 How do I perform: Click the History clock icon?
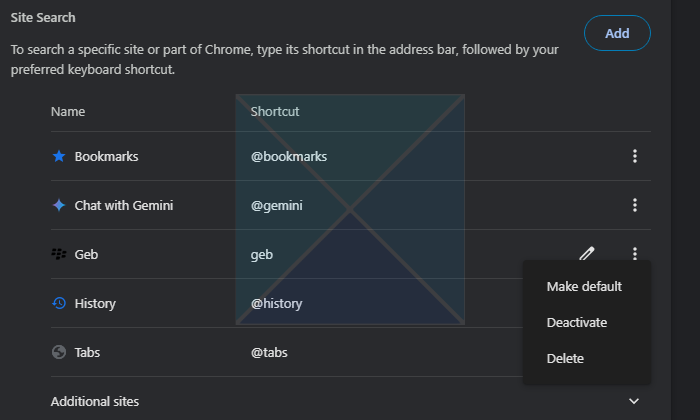(58, 303)
